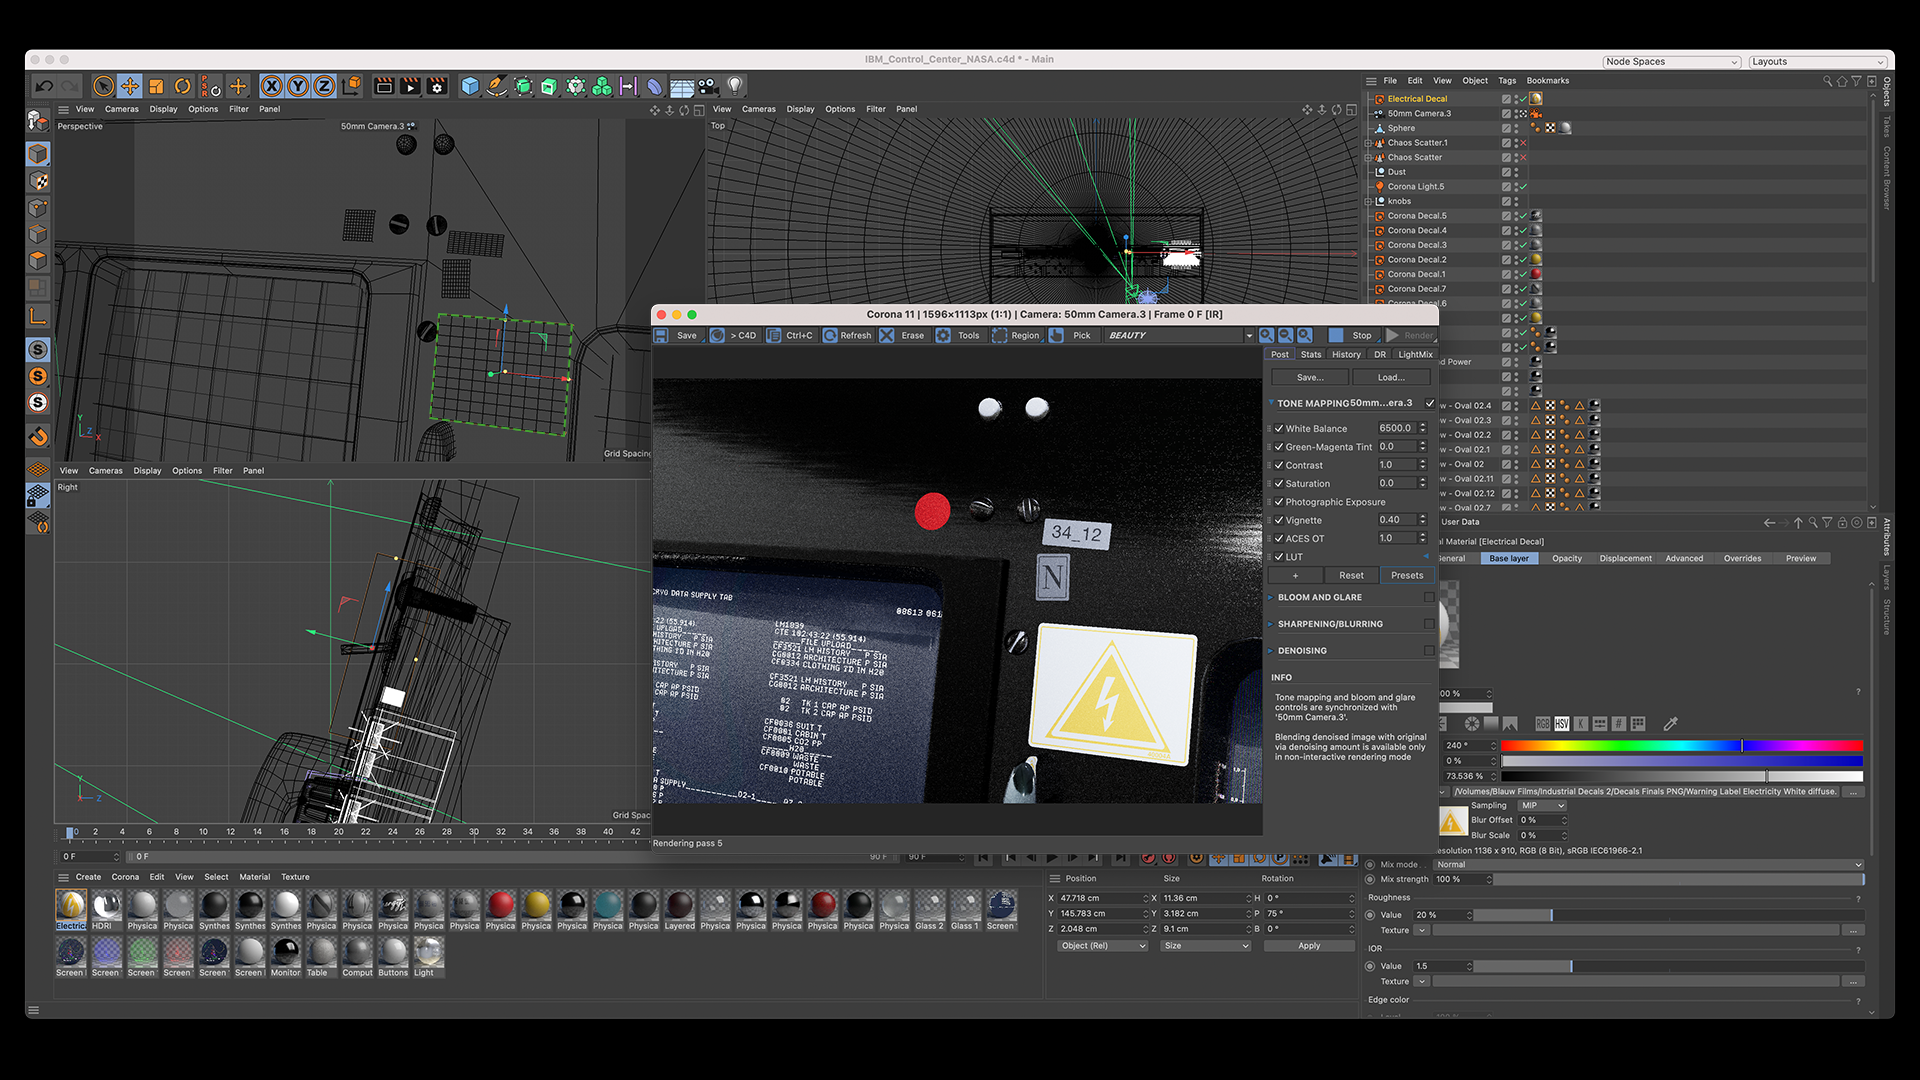1920x1080 pixels.
Task: Uncheck the White Balance checkbox
Action: pos(1279,428)
